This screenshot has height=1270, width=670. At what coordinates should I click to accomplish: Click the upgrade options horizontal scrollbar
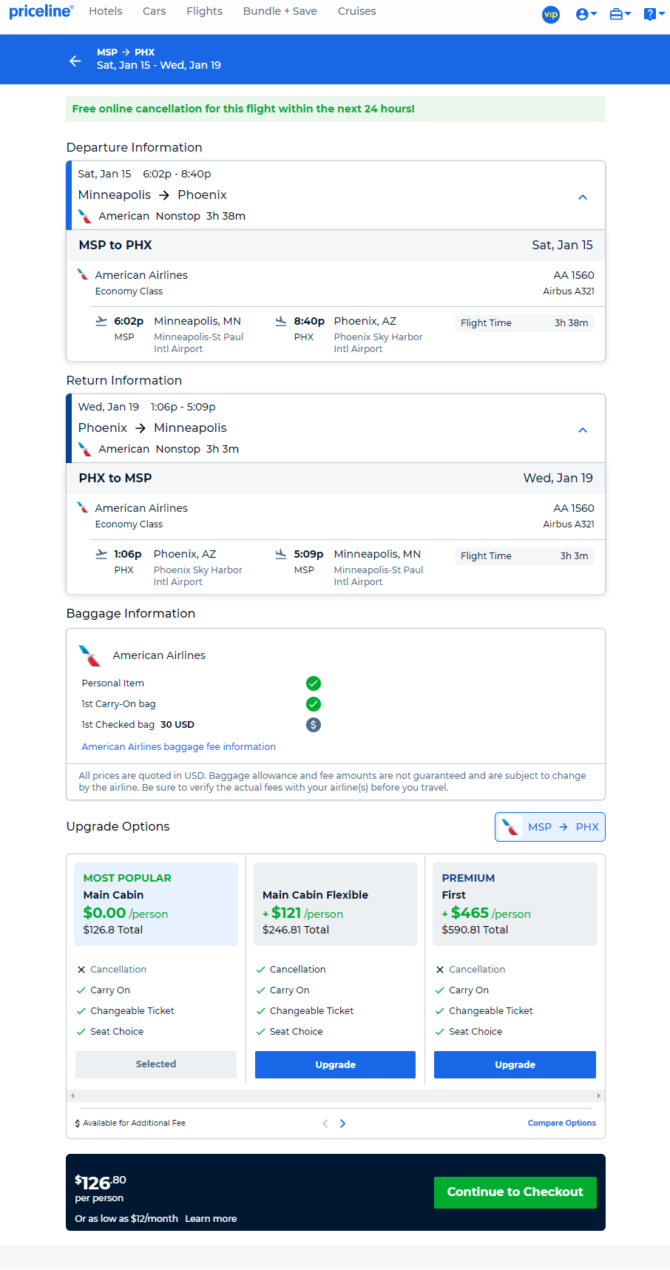(x=335, y=1096)
